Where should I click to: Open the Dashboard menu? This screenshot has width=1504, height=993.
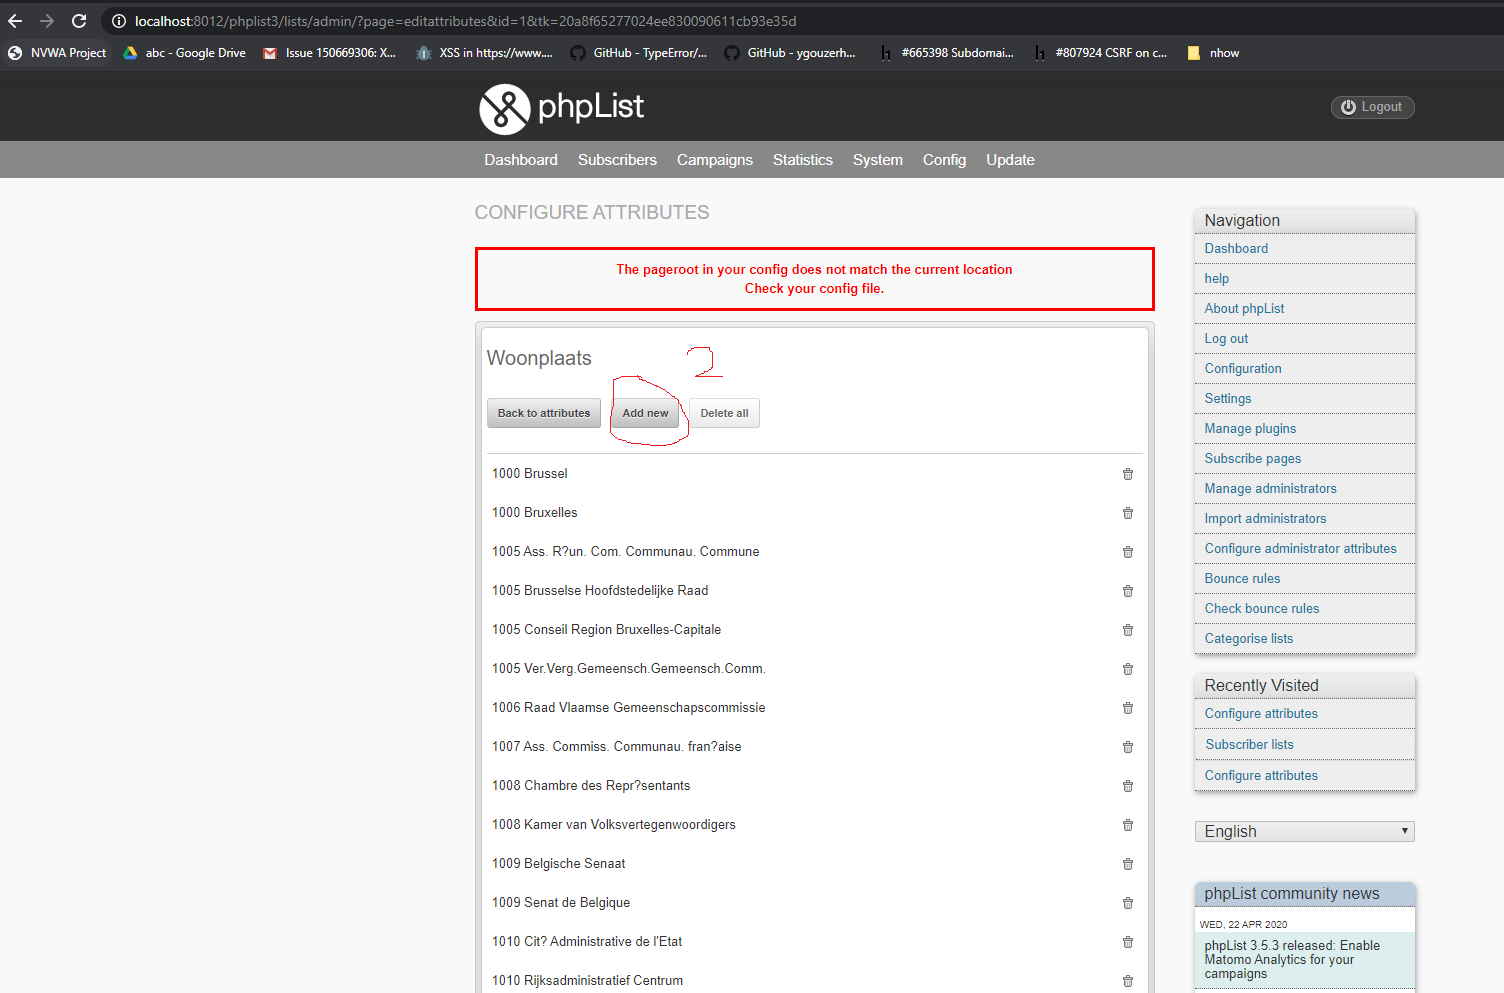tap(521, 160)
